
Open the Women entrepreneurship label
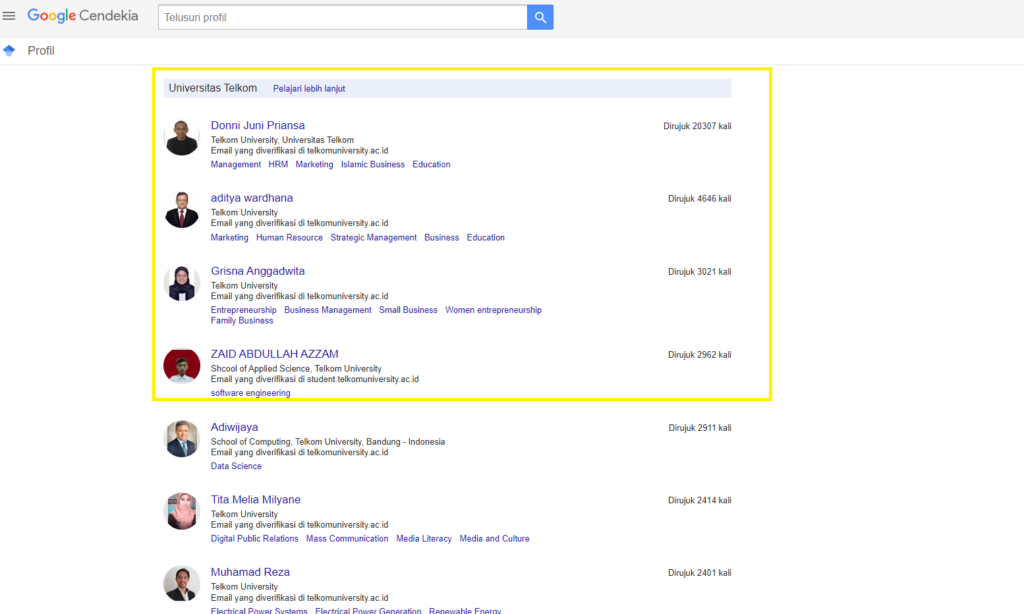click(x=493, y=310)
